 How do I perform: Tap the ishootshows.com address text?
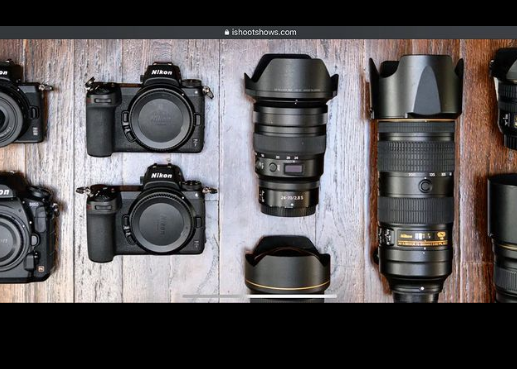point(264,32)
